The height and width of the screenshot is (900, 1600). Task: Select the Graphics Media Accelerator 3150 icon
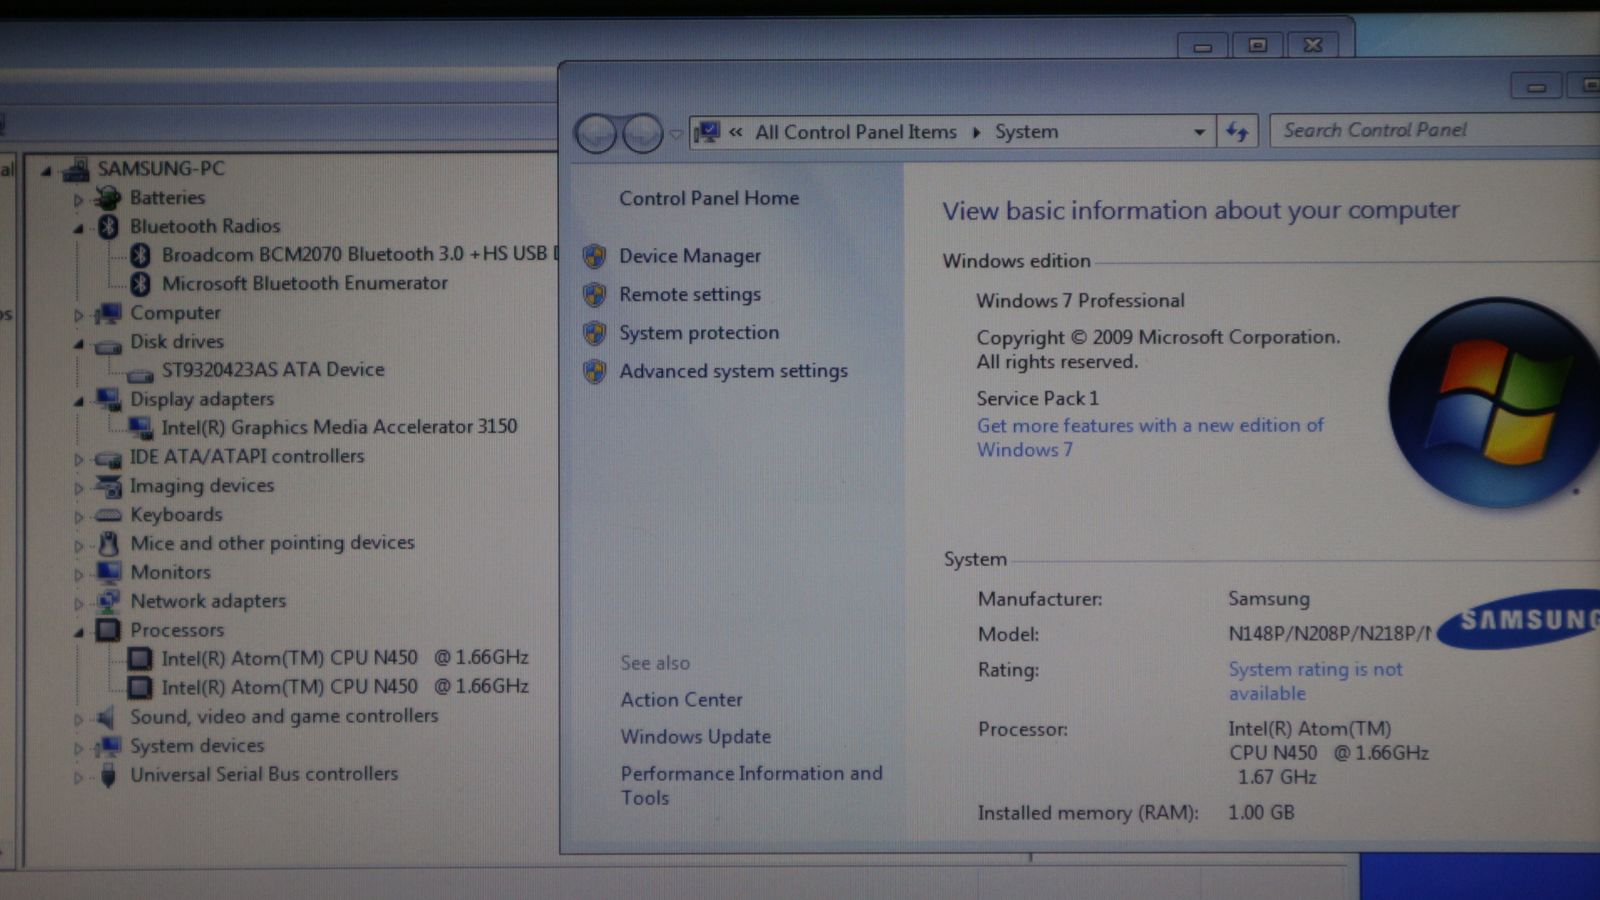(x=140, y=428)
